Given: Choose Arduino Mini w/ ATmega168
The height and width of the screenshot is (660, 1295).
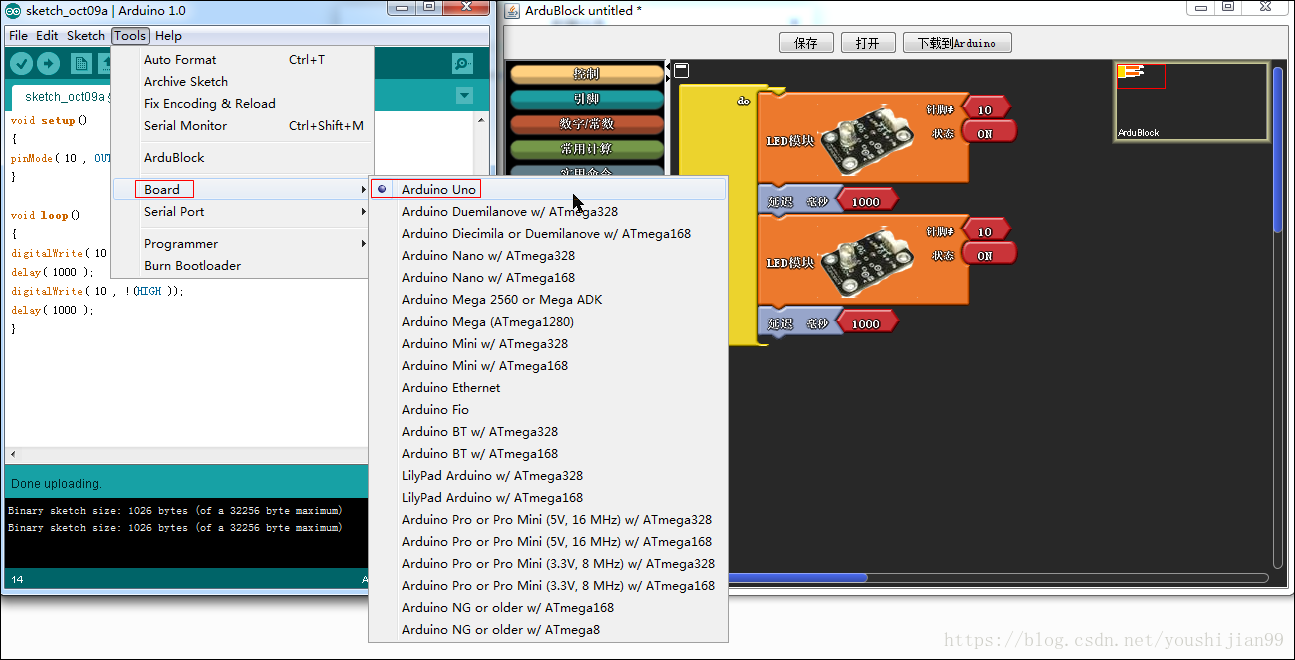Looking at the screenshot, I should (x=548, y=365).
